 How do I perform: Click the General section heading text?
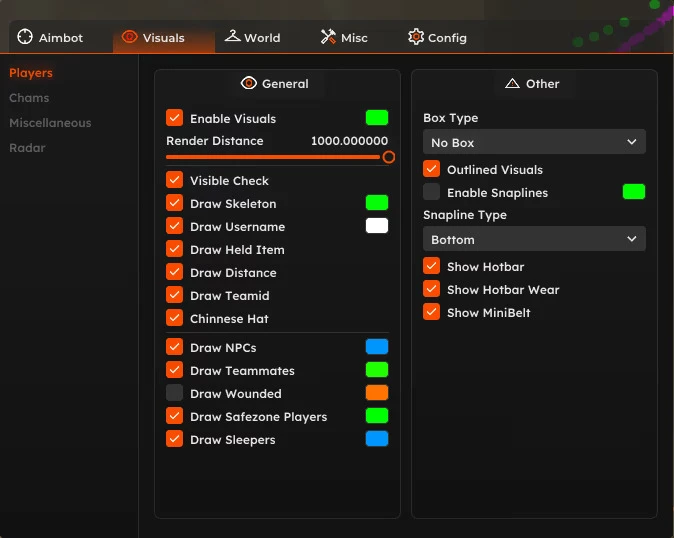285,84
